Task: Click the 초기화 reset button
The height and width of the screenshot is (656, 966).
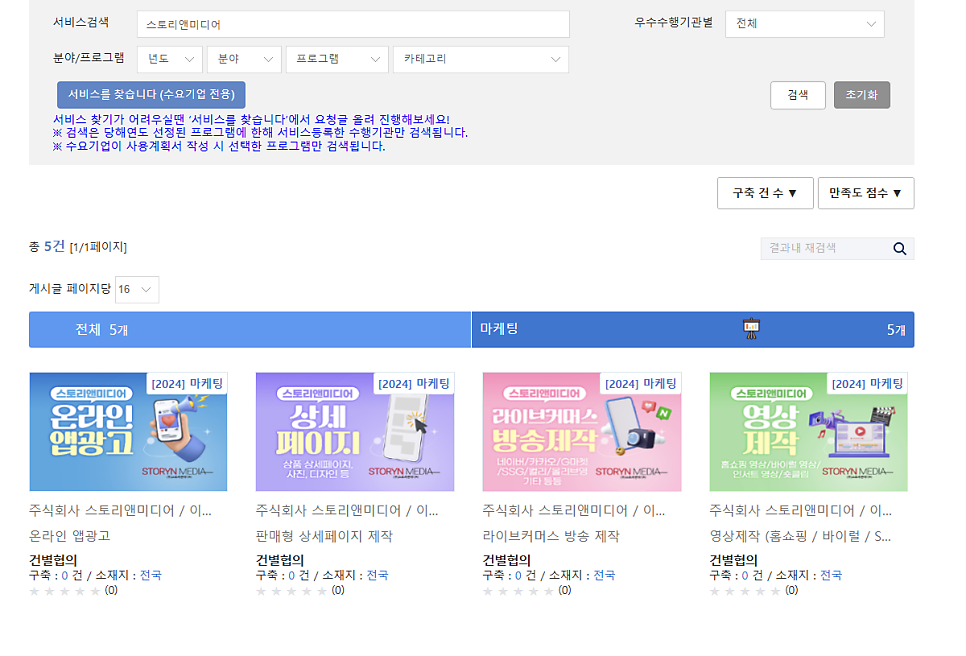Action: [x=862, y=95]
